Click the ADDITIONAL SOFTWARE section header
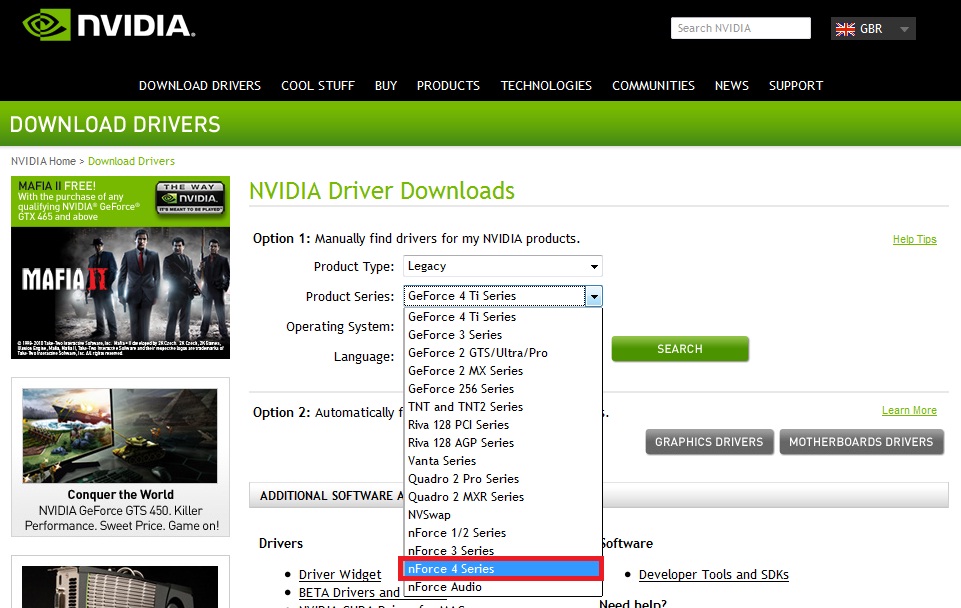Image resolution: width=961 pixels, height=608 pixels. click(x=598, y=495)
